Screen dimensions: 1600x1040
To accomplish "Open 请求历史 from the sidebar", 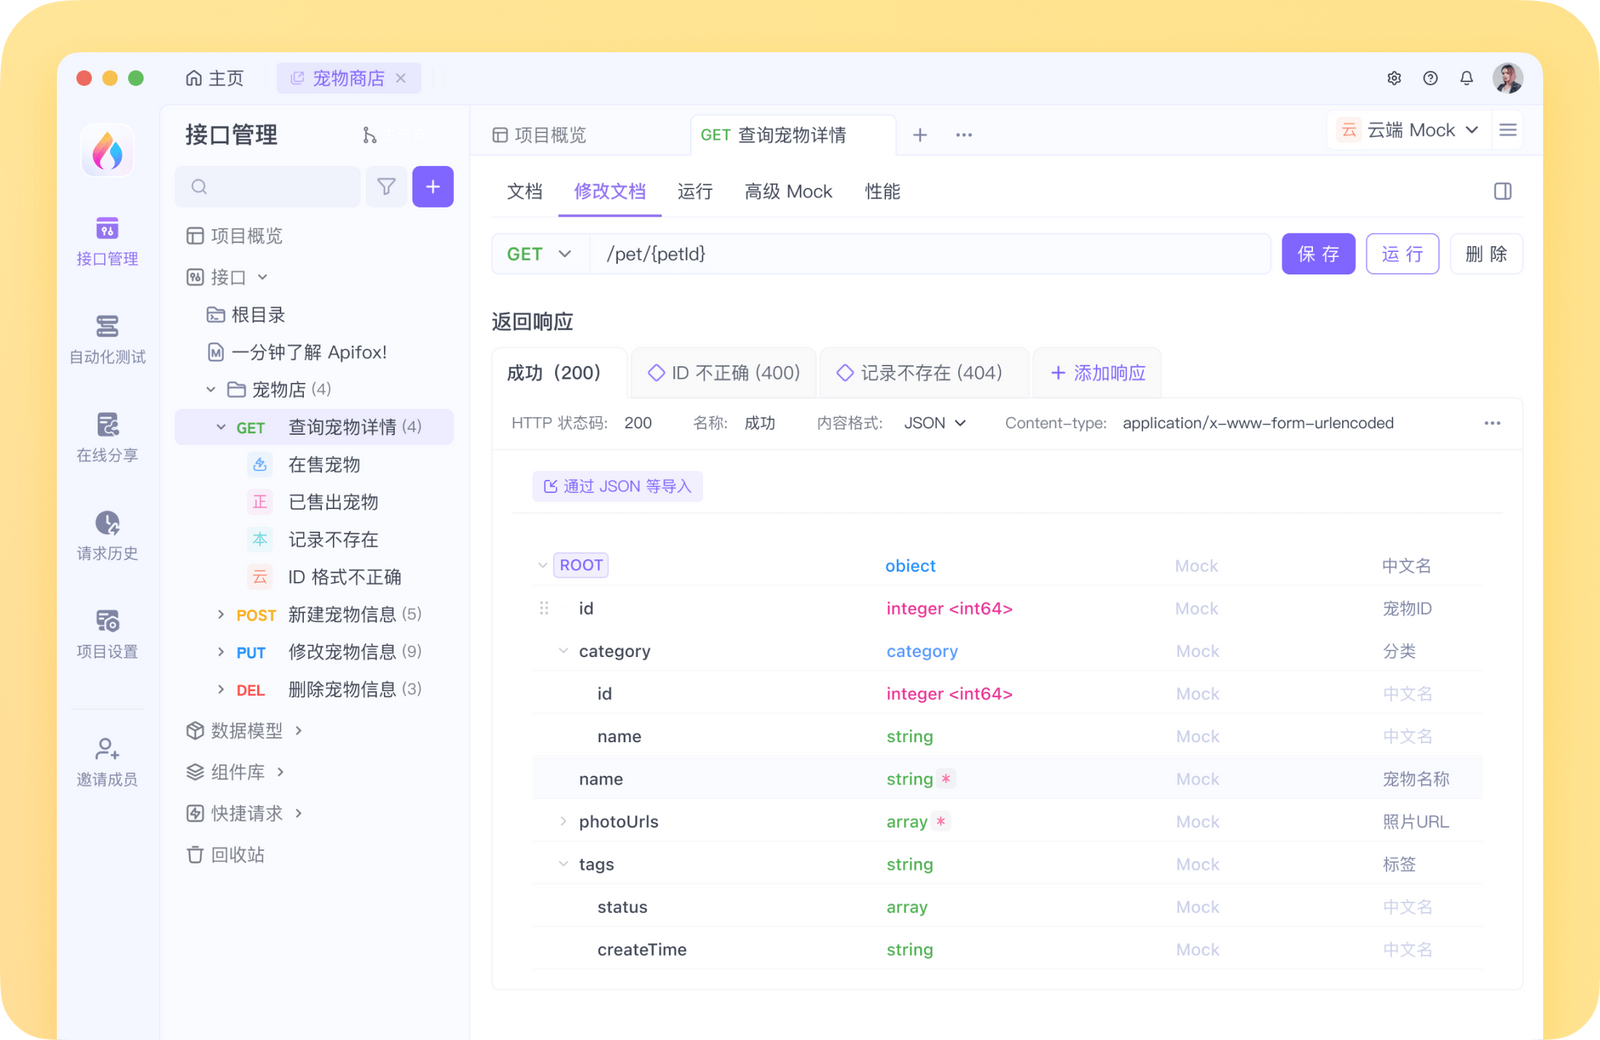I will tap(106, 537).
